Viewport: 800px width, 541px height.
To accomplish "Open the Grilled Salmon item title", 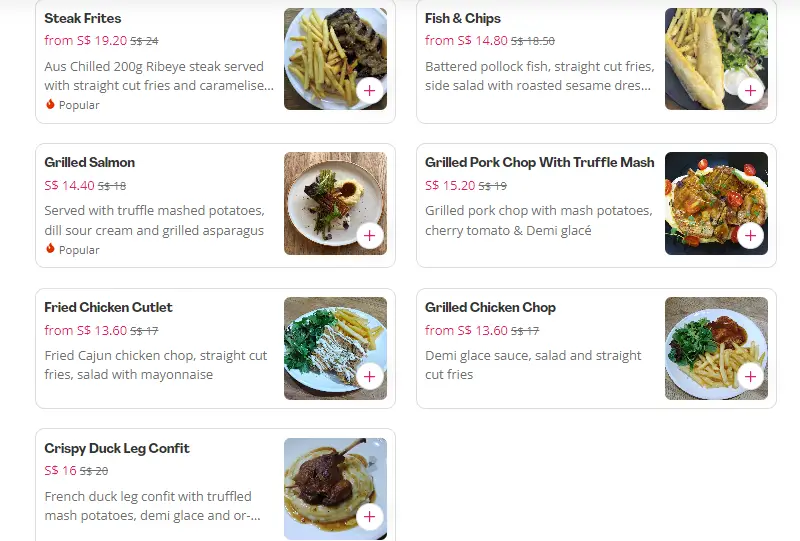I will (x=90, y=162).
